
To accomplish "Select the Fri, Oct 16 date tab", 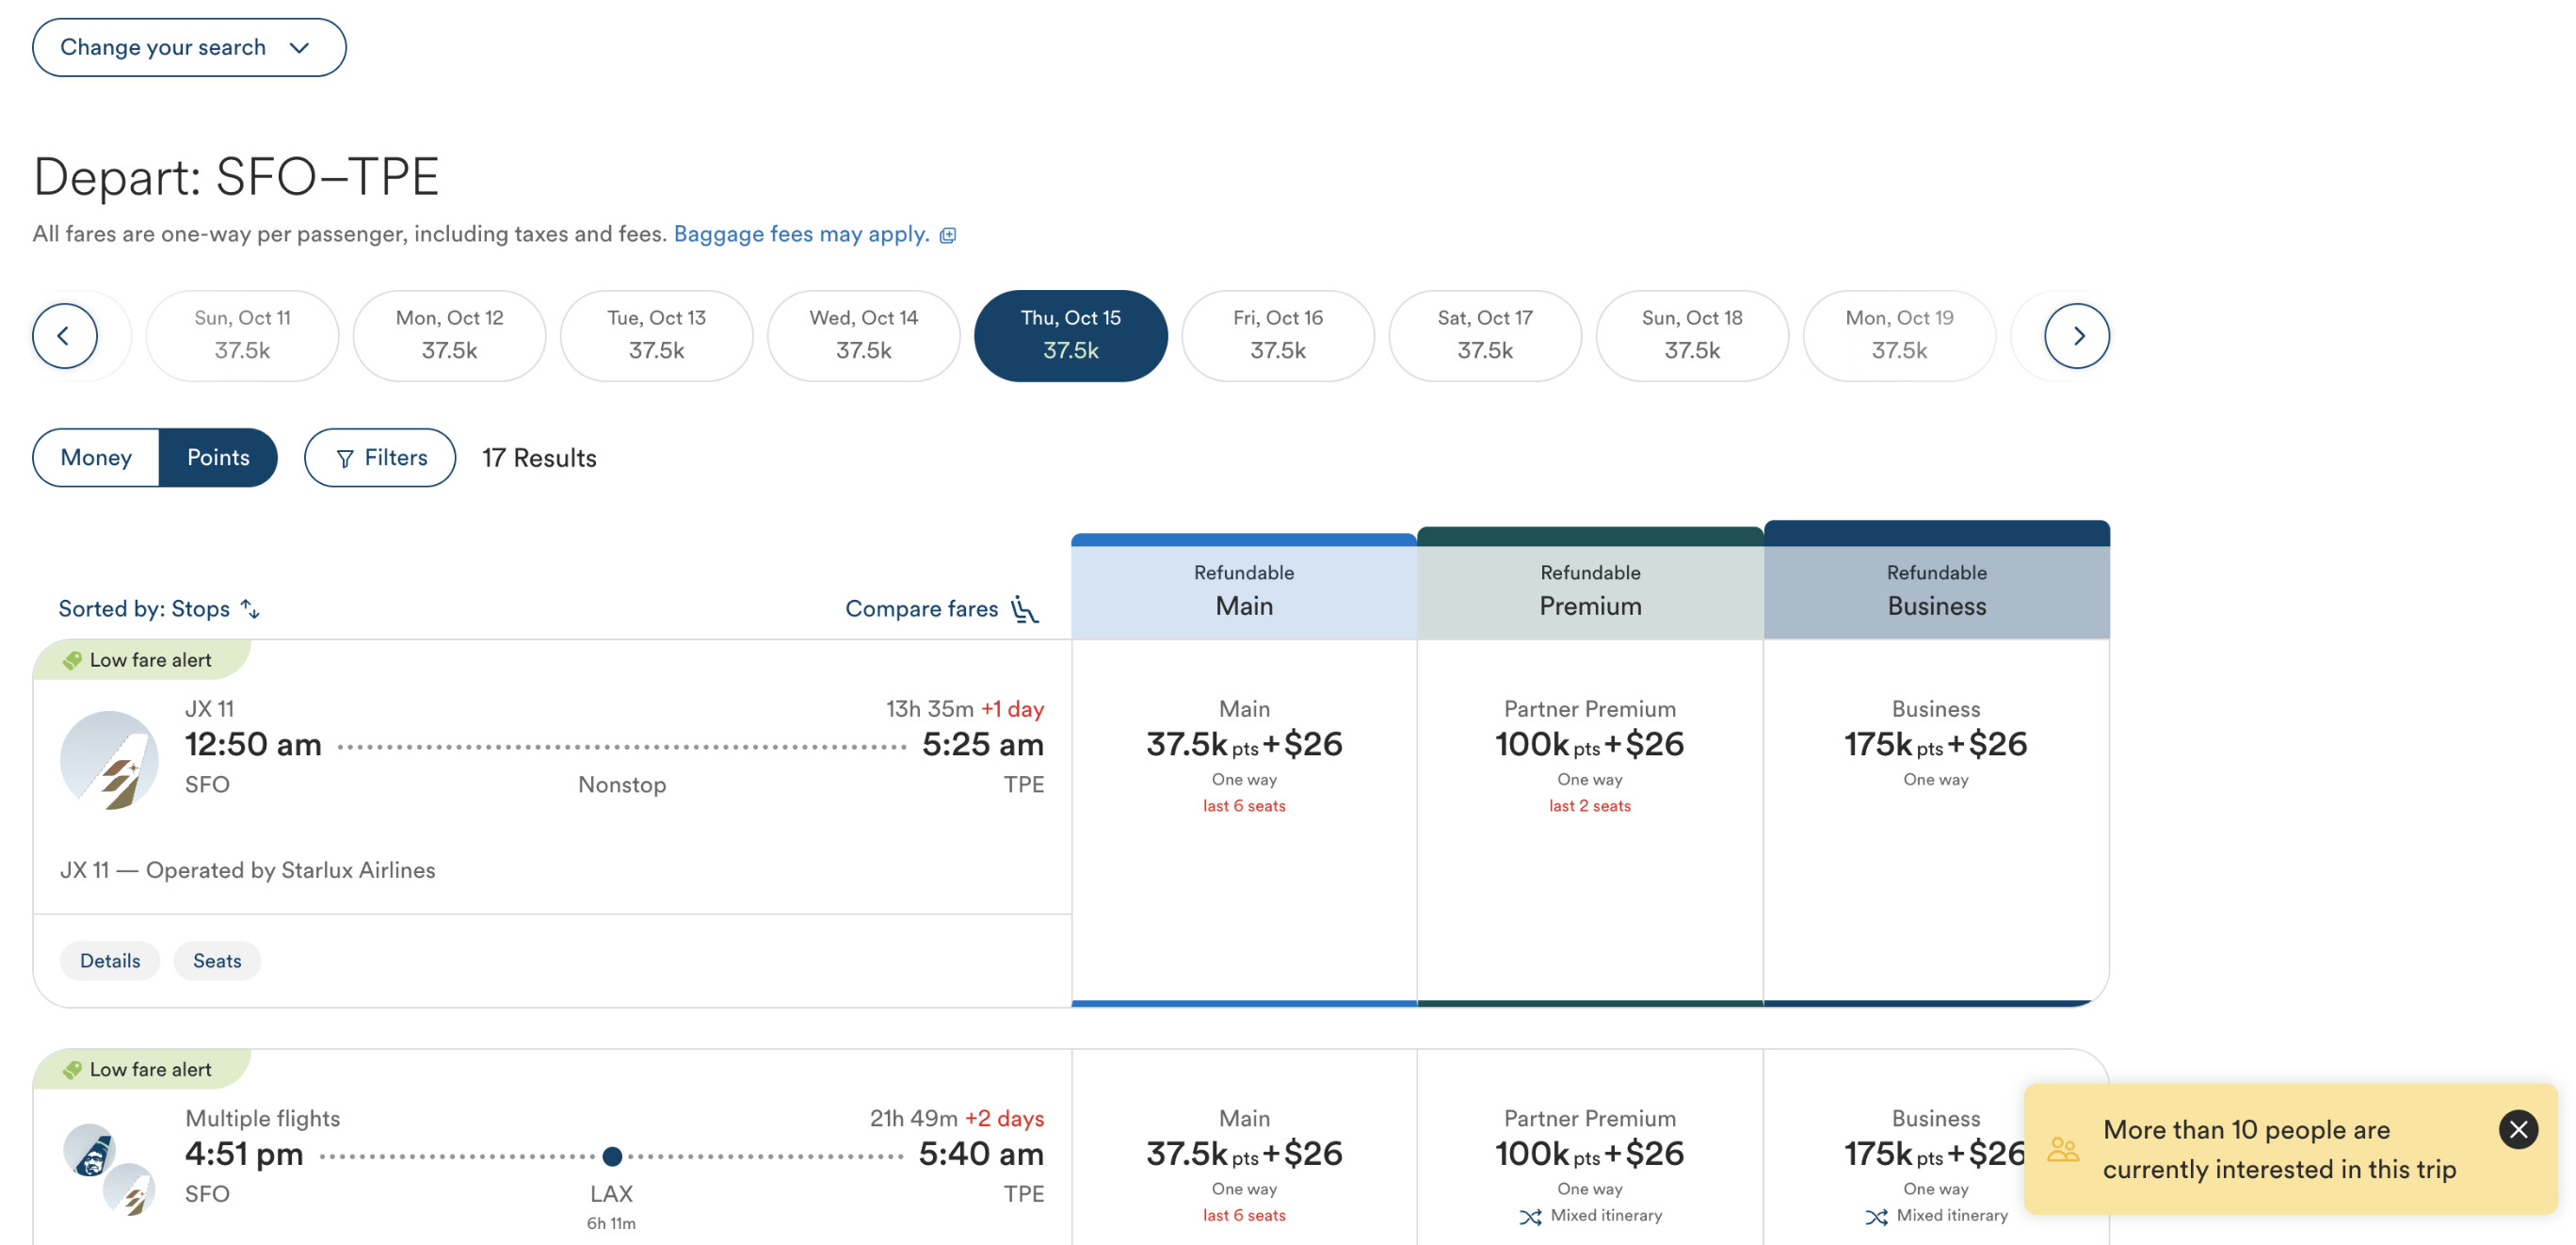I will point(1277,336).
